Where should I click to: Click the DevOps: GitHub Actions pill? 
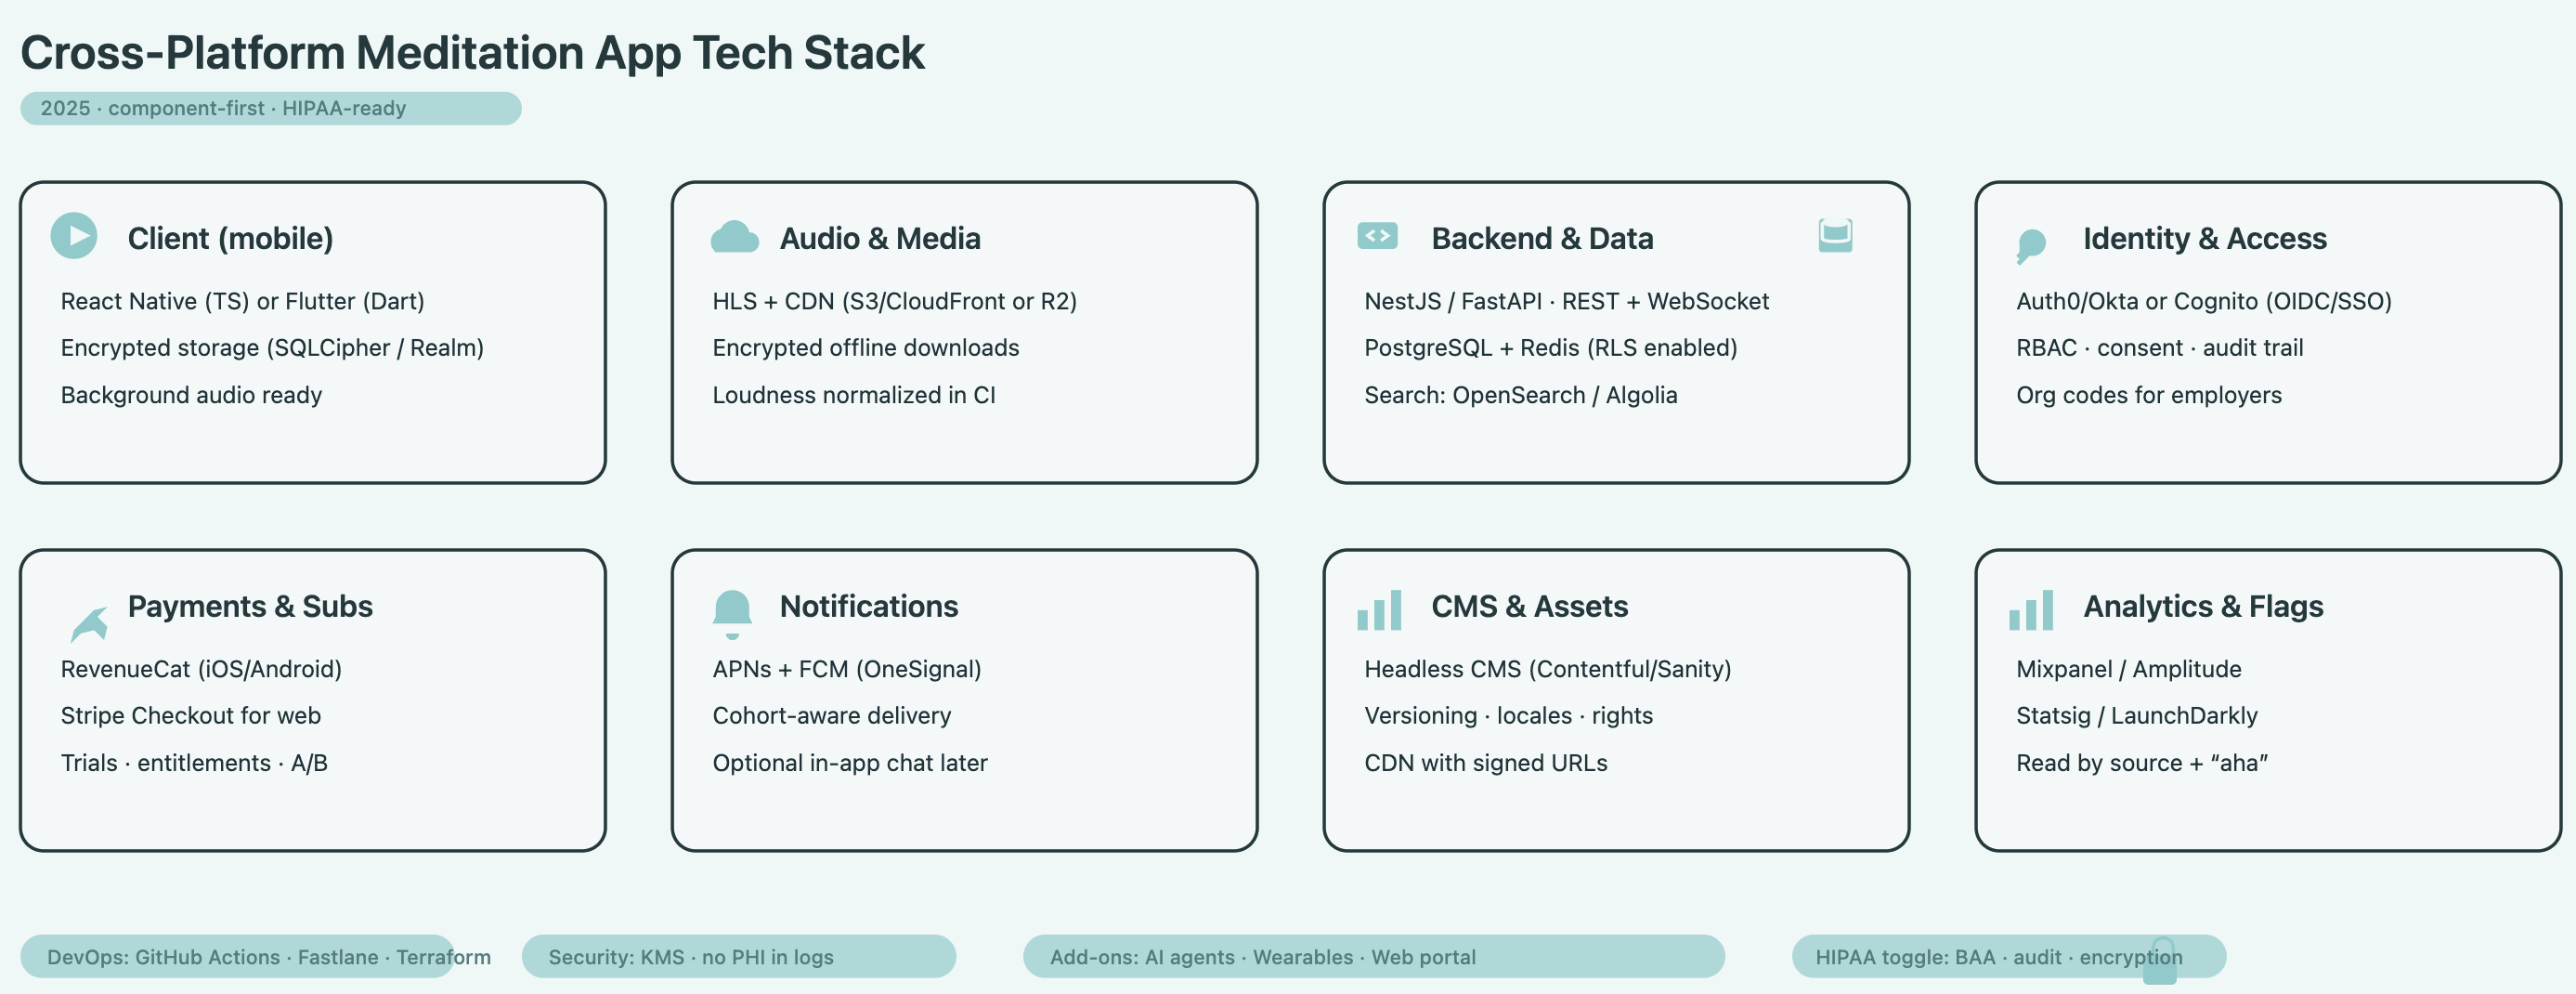(x=237, y=956)
